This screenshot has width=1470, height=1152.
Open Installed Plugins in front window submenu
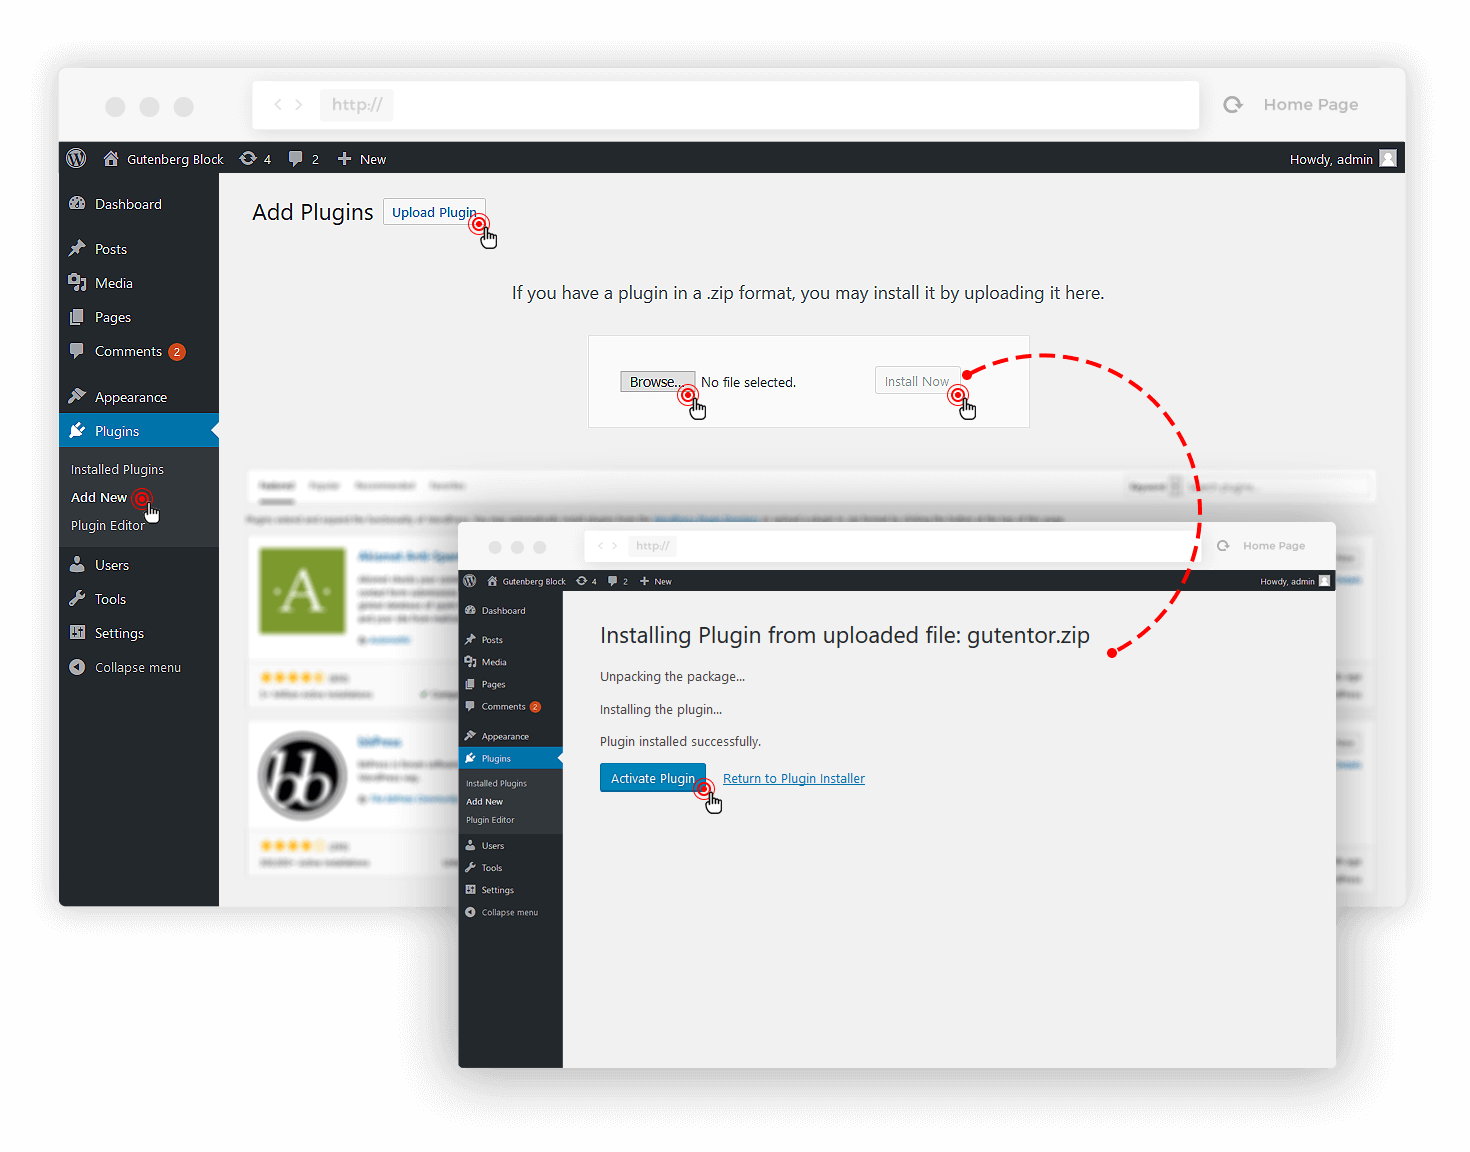(x=496, y=783)
